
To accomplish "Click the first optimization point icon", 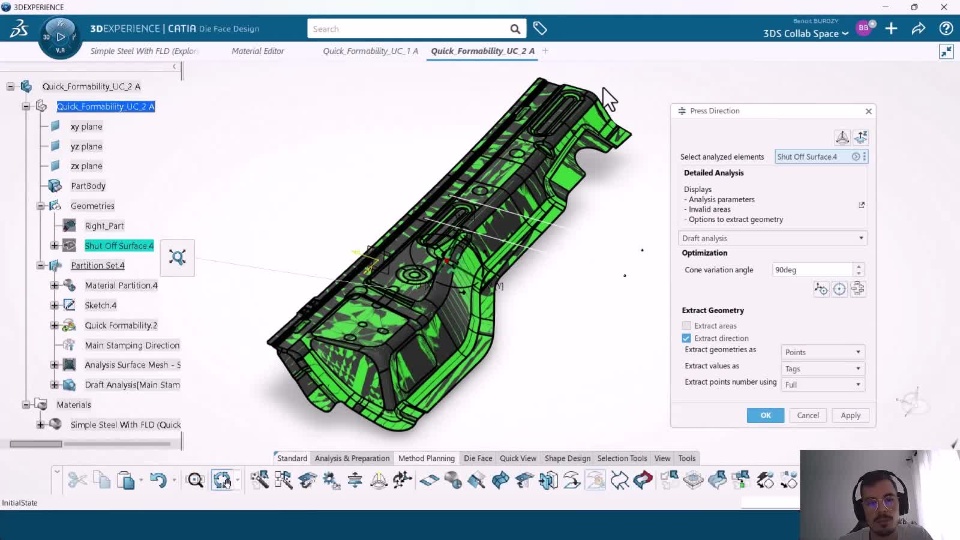I will (821, 289).
